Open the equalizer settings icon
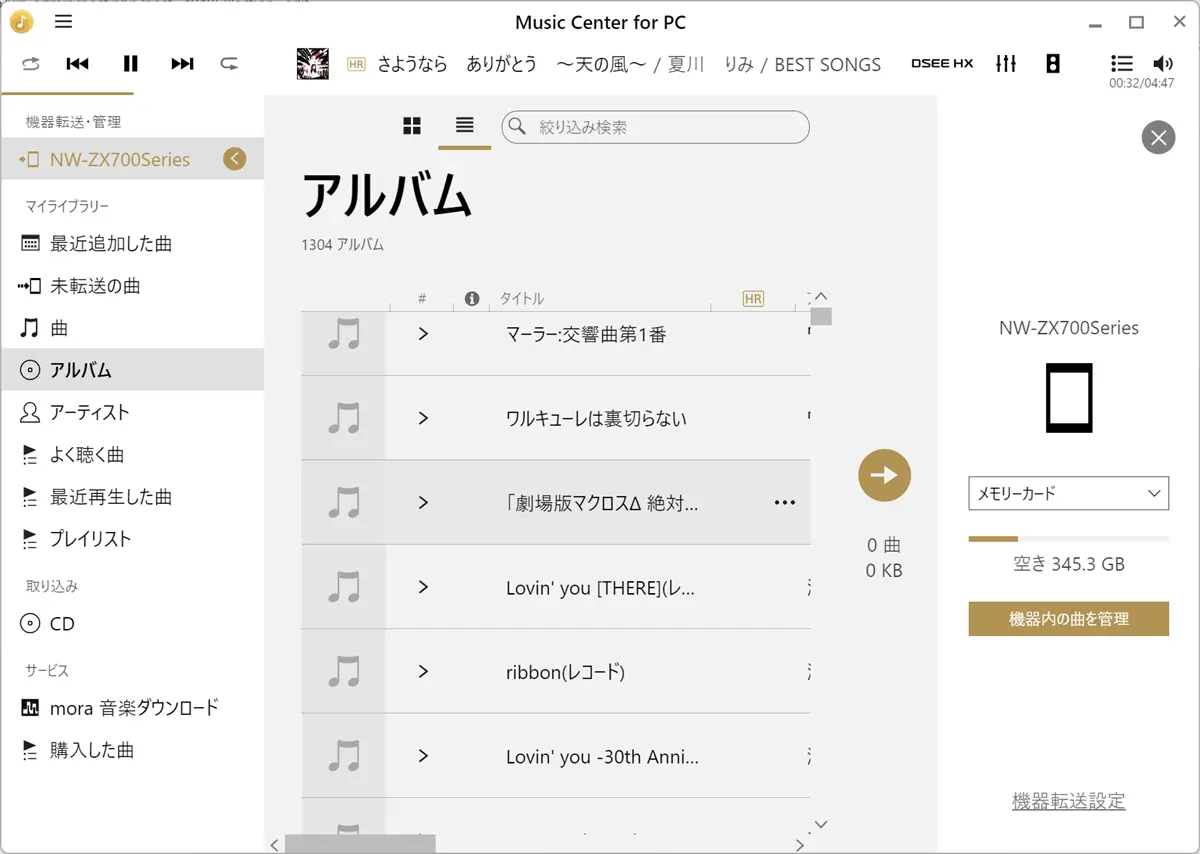This screenshot has width=1200, height=854. [1006, 64]
